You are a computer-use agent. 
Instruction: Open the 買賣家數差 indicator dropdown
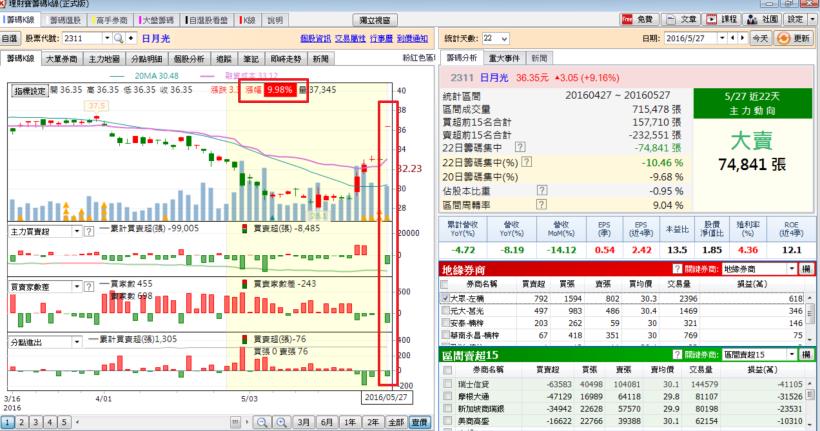point(77,287)
